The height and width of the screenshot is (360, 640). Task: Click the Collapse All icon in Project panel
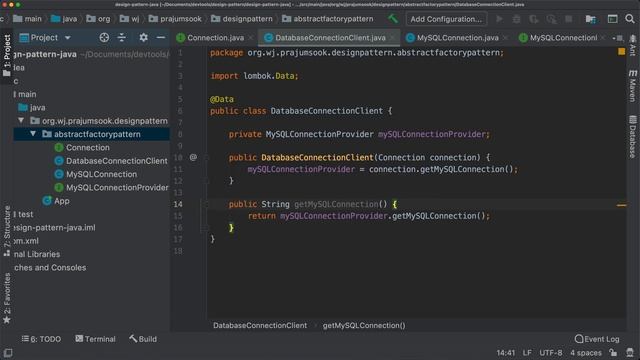pos(122,38)
